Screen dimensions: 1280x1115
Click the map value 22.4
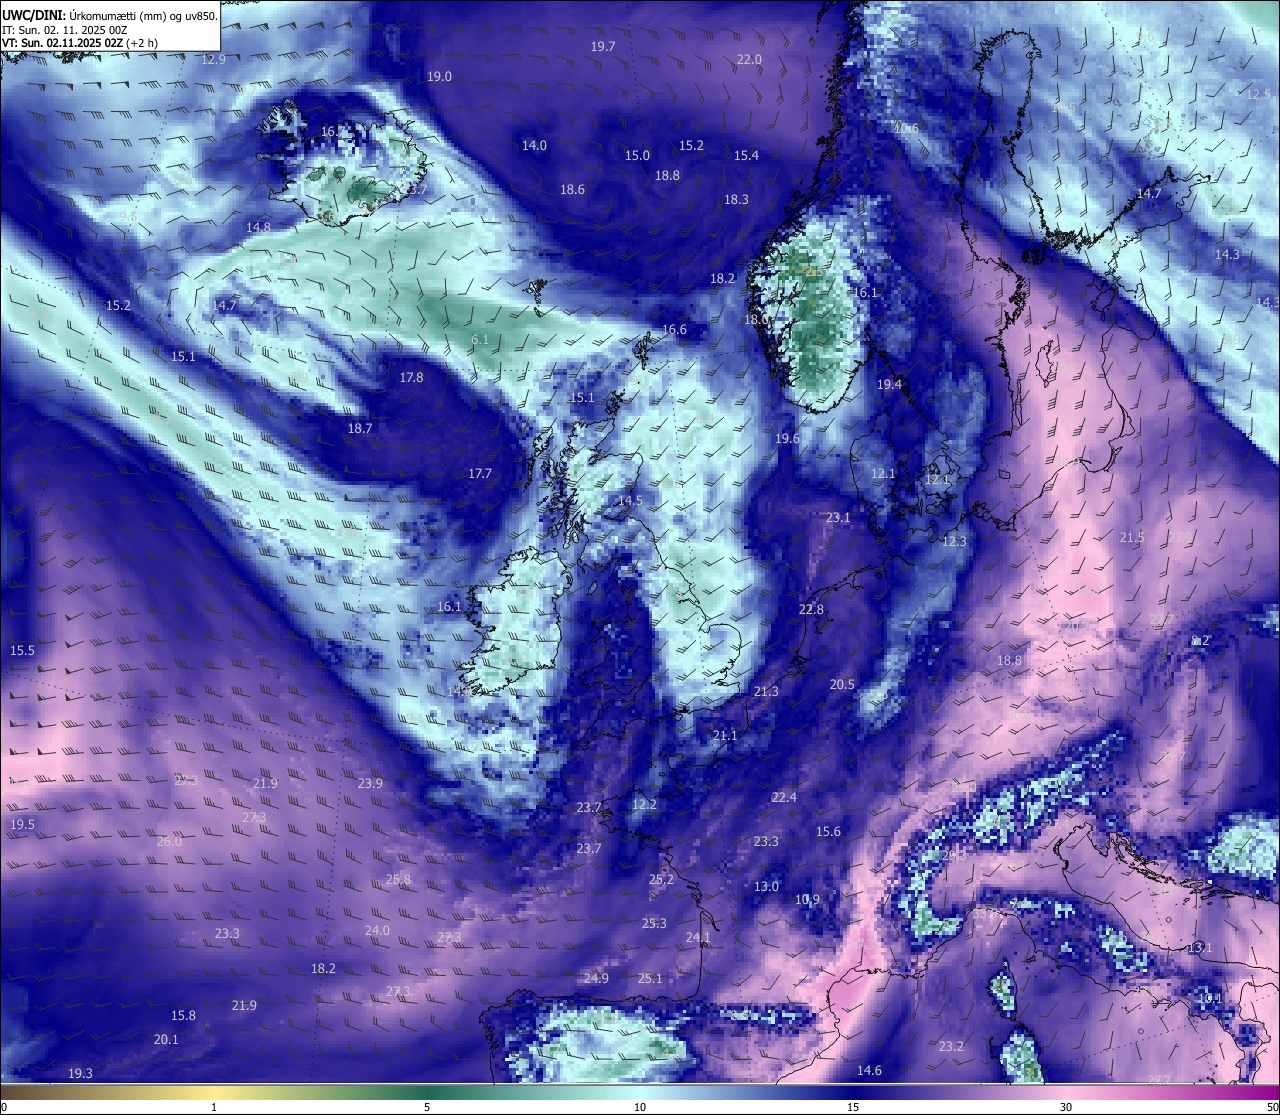[x=784, y=798]
